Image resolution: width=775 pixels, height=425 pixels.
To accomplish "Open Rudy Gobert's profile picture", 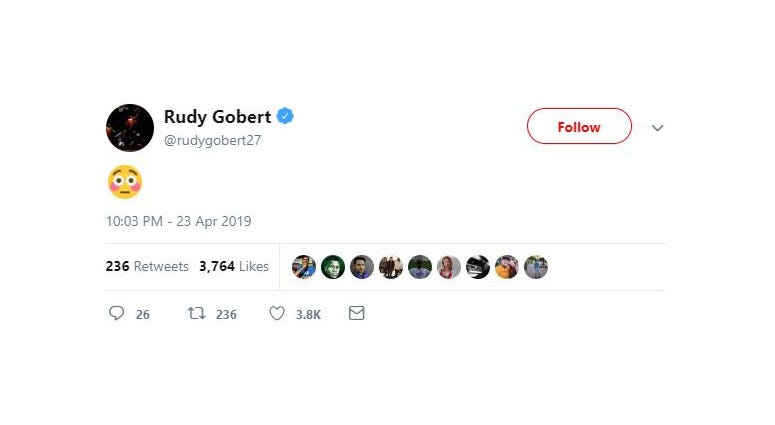I will pyautogui.click(x=130, y=128).
